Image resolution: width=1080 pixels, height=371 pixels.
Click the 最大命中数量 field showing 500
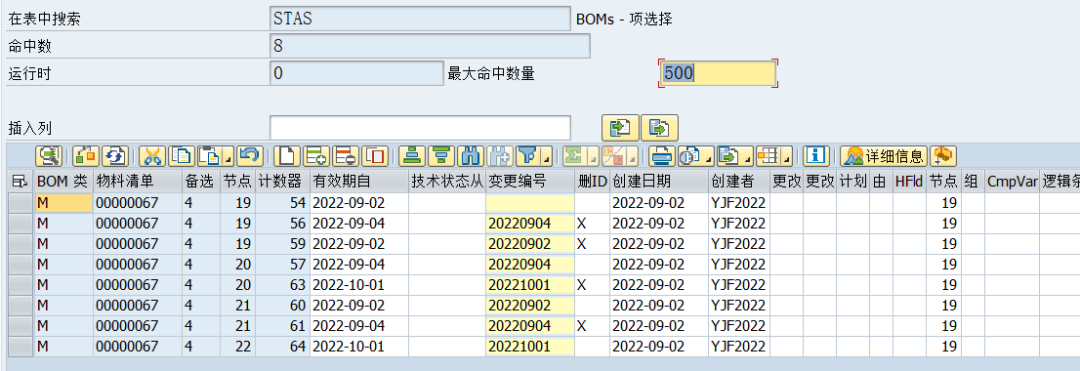(x=718, y=73)
